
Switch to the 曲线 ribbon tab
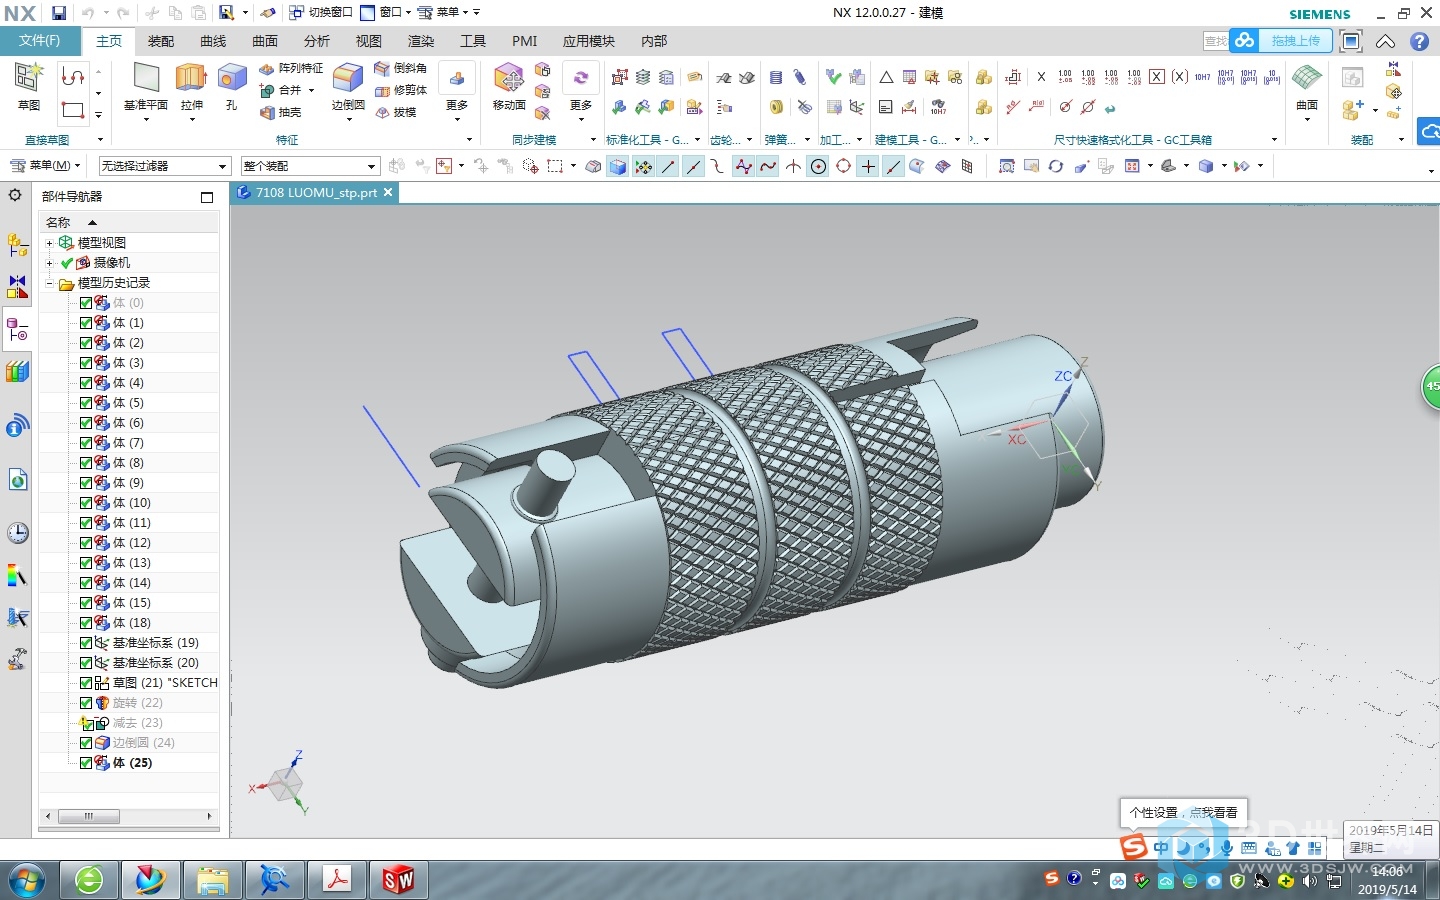(213, 41)
